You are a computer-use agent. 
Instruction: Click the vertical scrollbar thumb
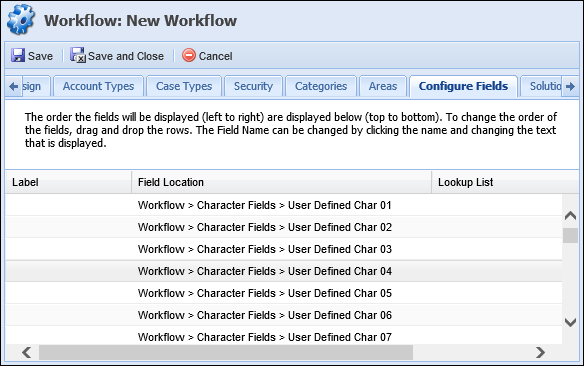pos(570,235)
